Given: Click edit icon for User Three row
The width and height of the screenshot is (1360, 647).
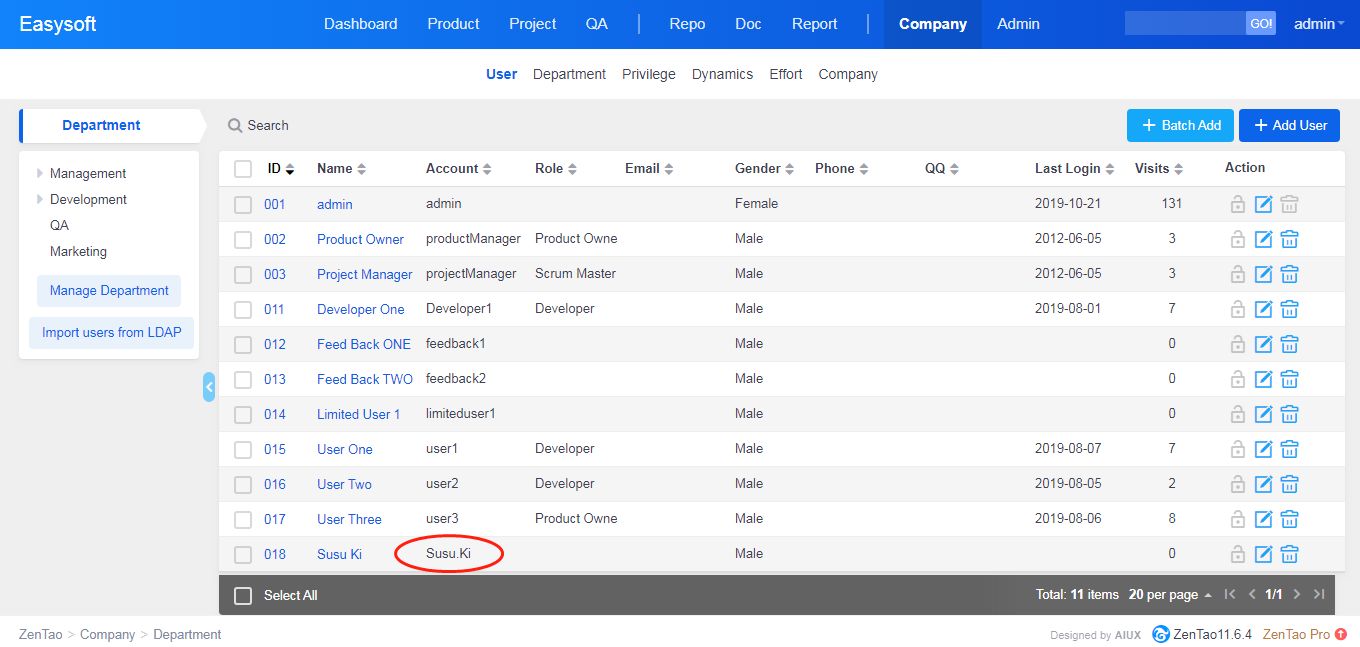Looking at the screenshot, I should (x=1263, y=519).
